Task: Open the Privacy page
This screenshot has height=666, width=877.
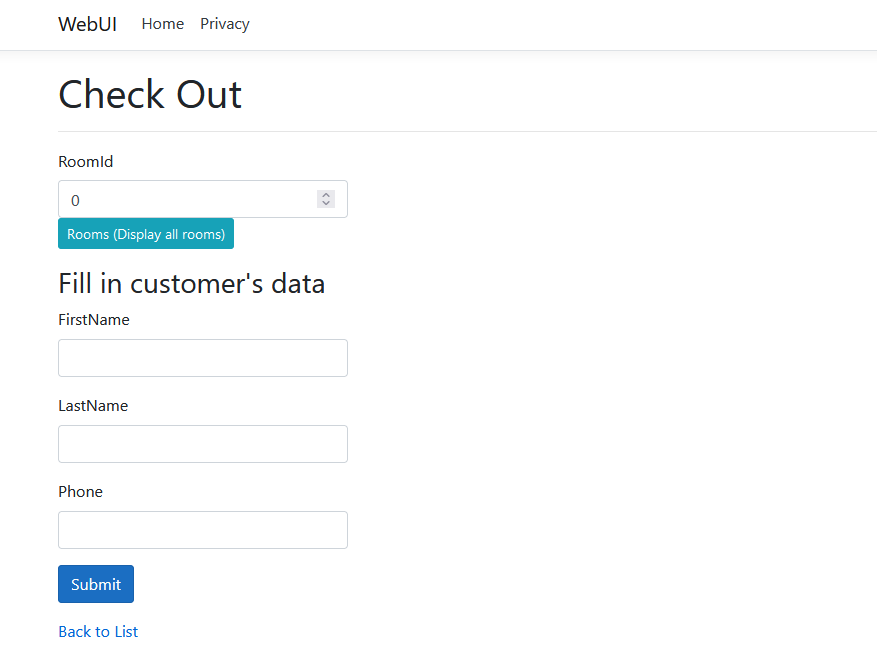Action: point(224,23)
